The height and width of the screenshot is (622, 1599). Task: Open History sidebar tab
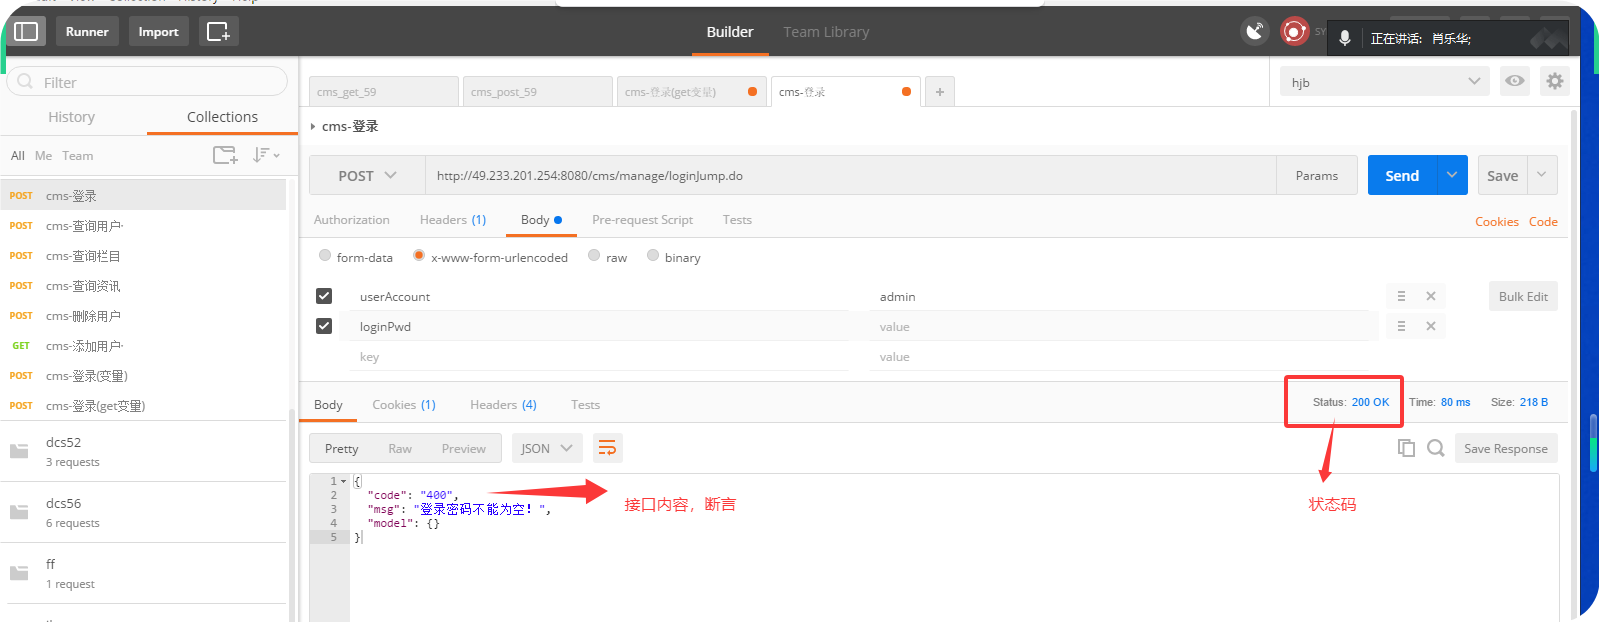(x=72, y=117)
